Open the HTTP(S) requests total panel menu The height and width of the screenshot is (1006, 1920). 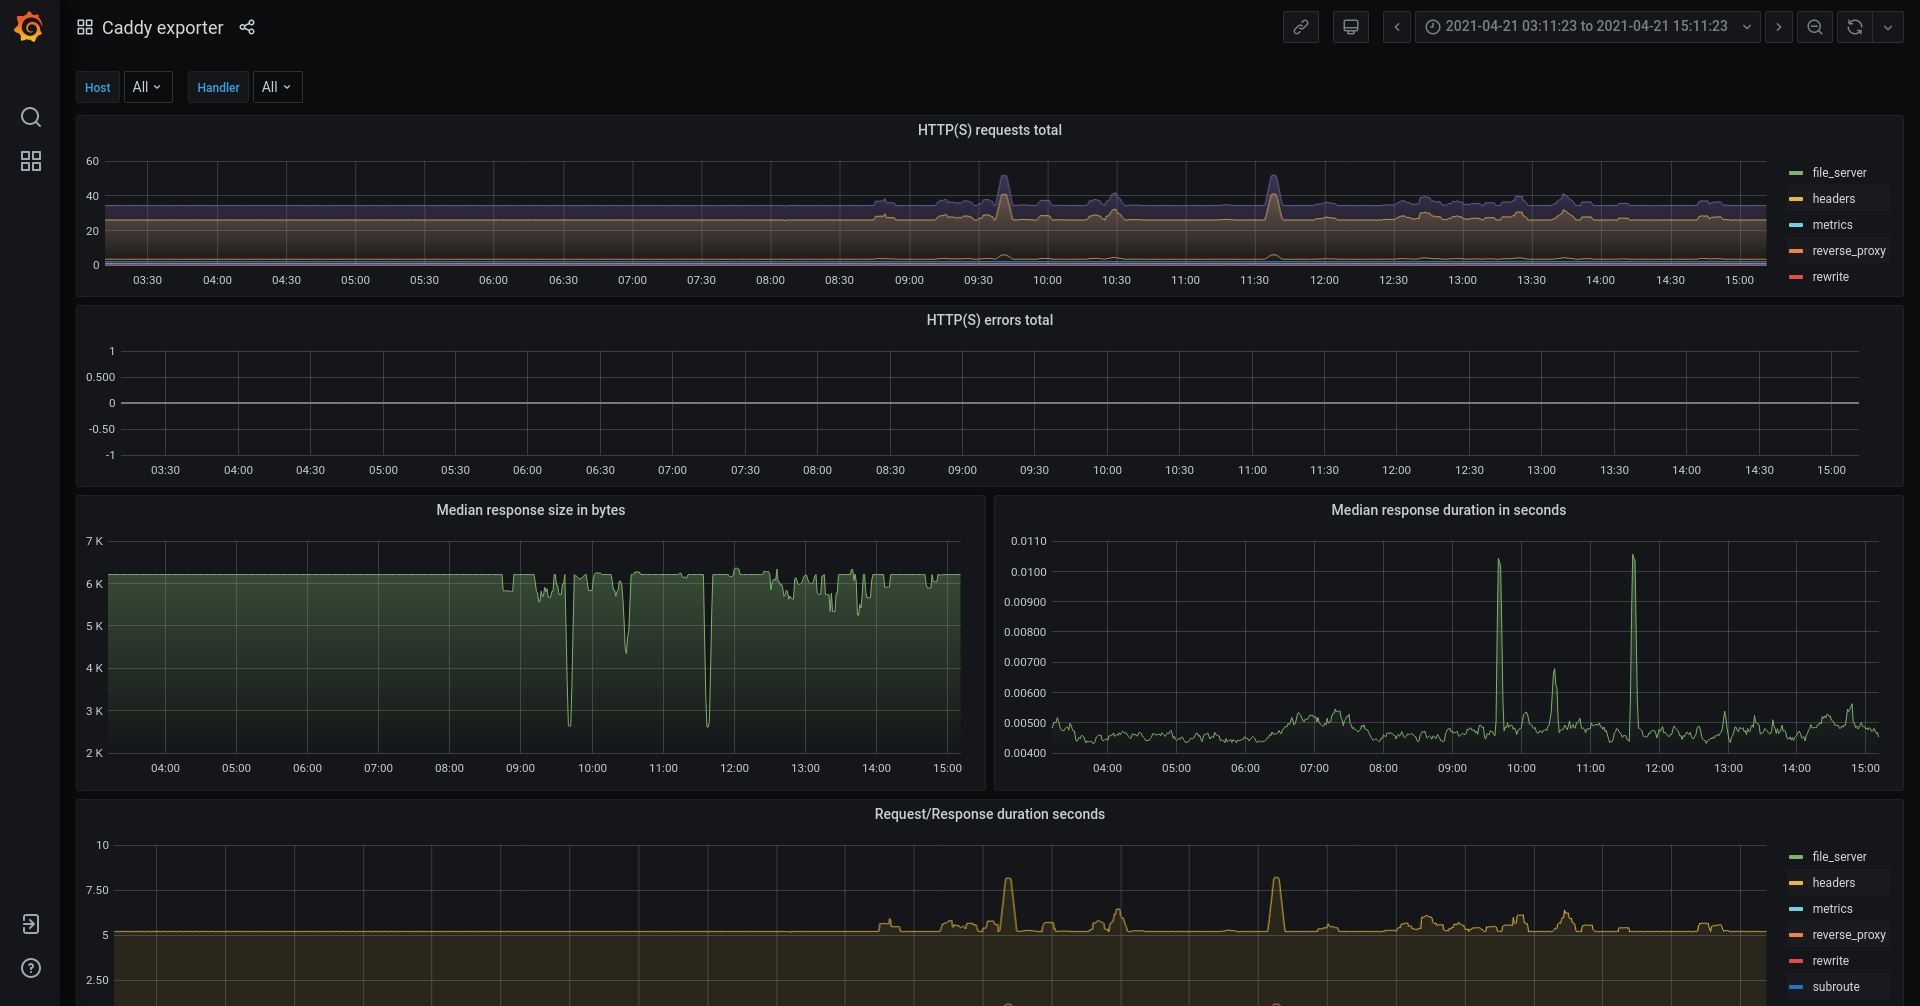[989, 130]
